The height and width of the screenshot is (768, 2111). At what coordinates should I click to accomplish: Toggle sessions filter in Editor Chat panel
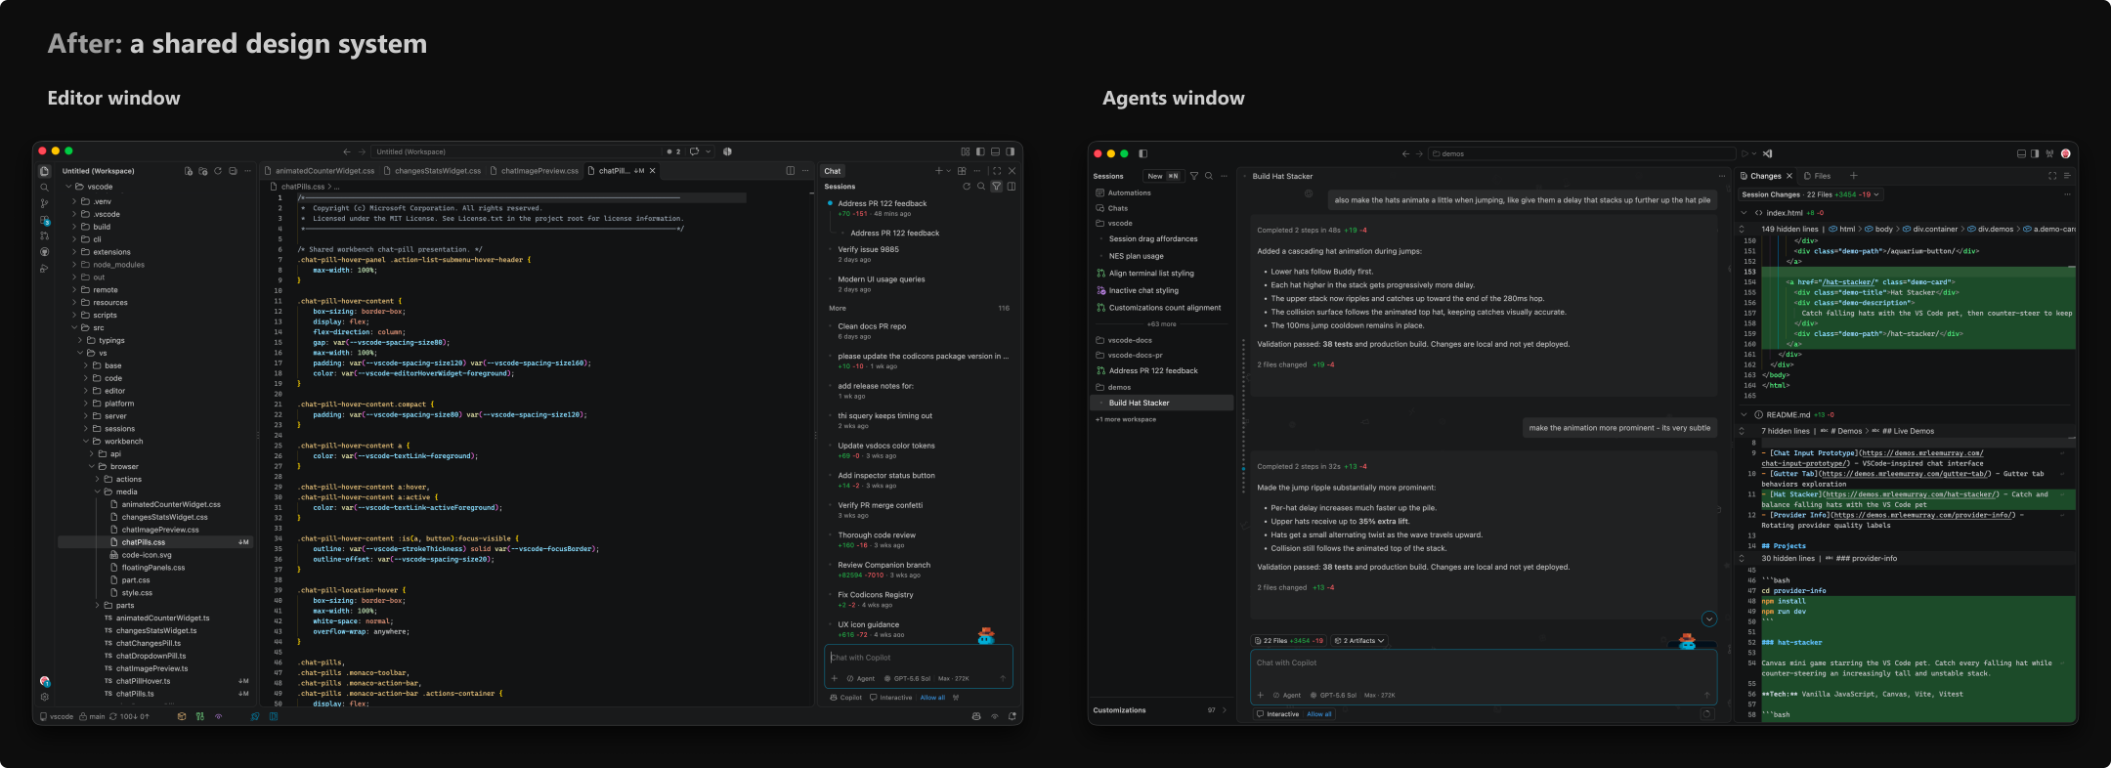pos(996,186)
